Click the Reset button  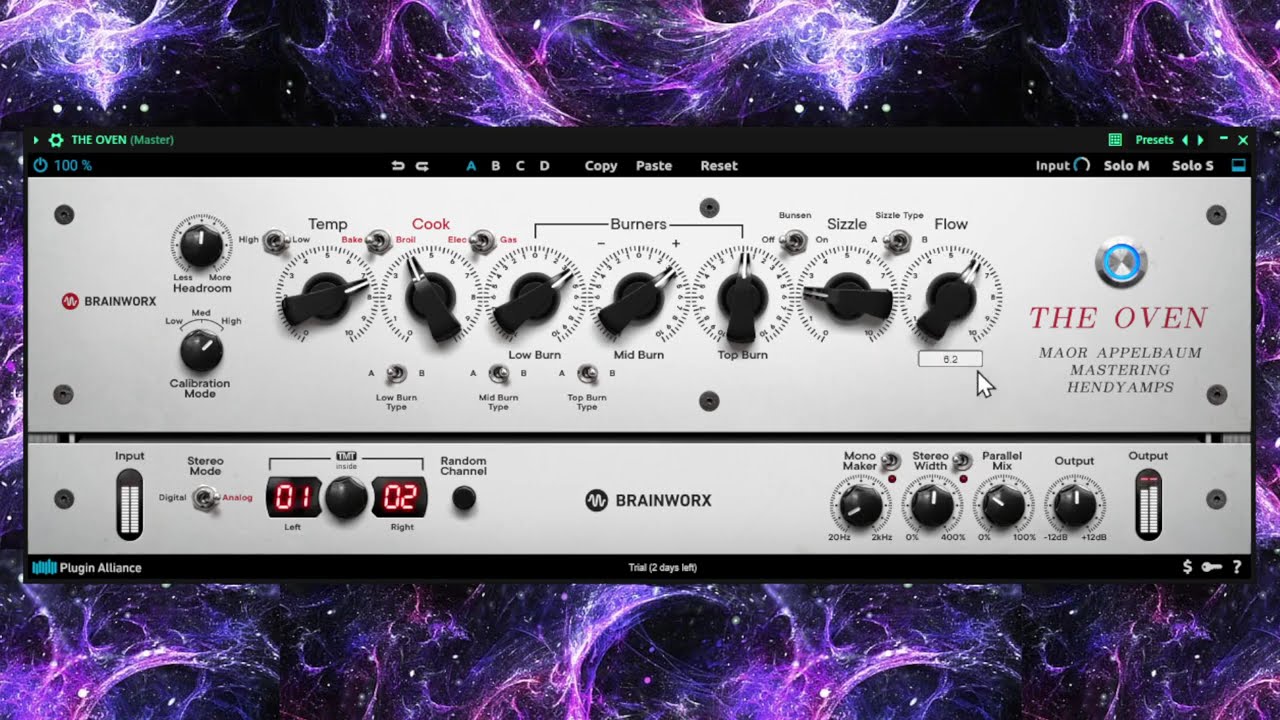[x=719, y=166]
